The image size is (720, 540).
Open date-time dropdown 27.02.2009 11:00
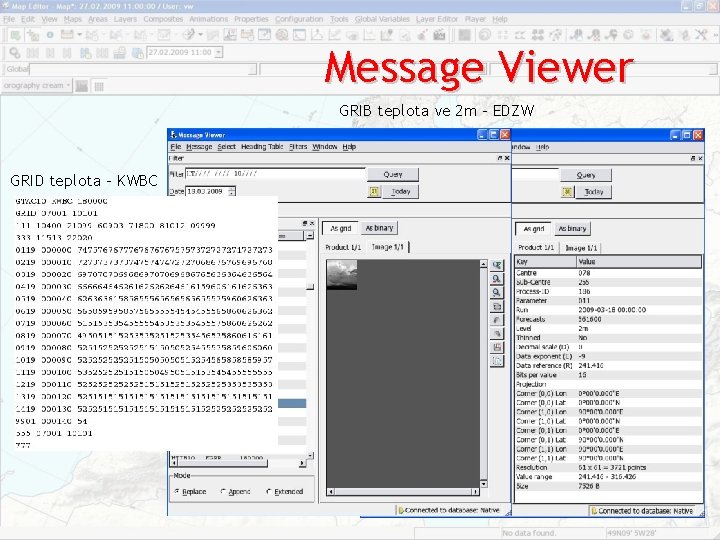(x=219, y=52)
